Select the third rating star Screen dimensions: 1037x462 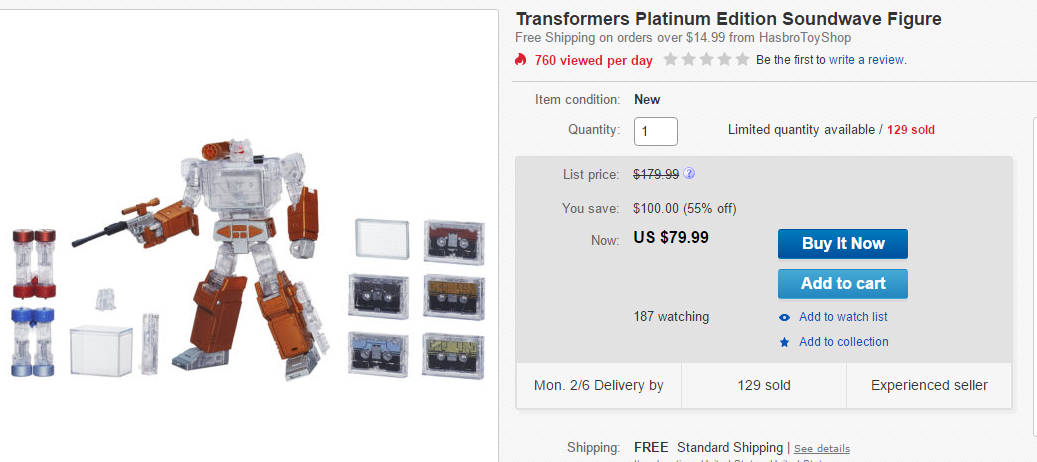(x=707, y=60)
